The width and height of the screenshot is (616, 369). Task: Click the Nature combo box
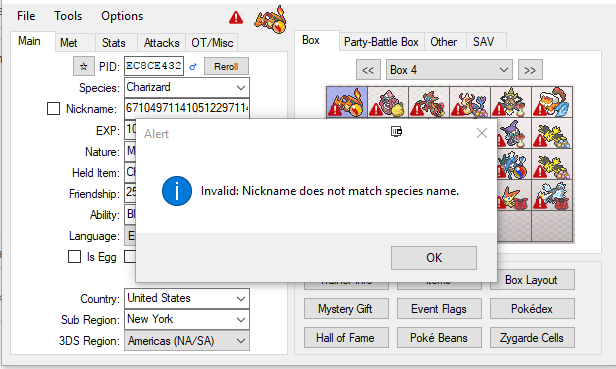pyautogui.click(x=130, y=151)
